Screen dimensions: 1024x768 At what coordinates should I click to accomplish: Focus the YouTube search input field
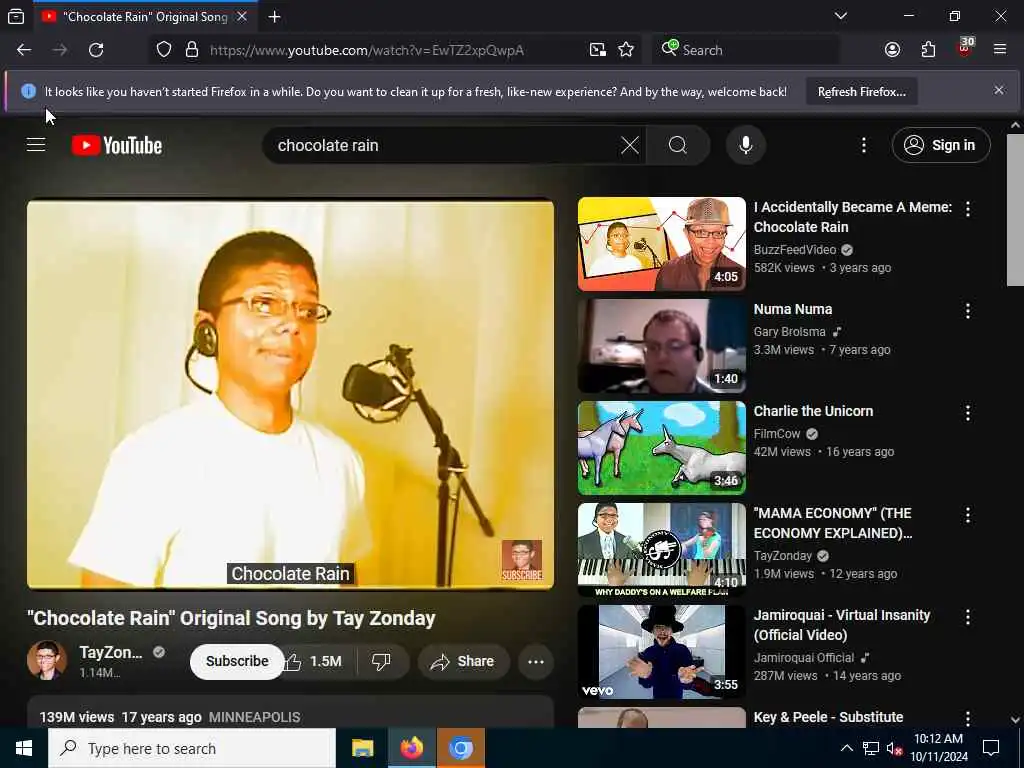tap(444, 145)
